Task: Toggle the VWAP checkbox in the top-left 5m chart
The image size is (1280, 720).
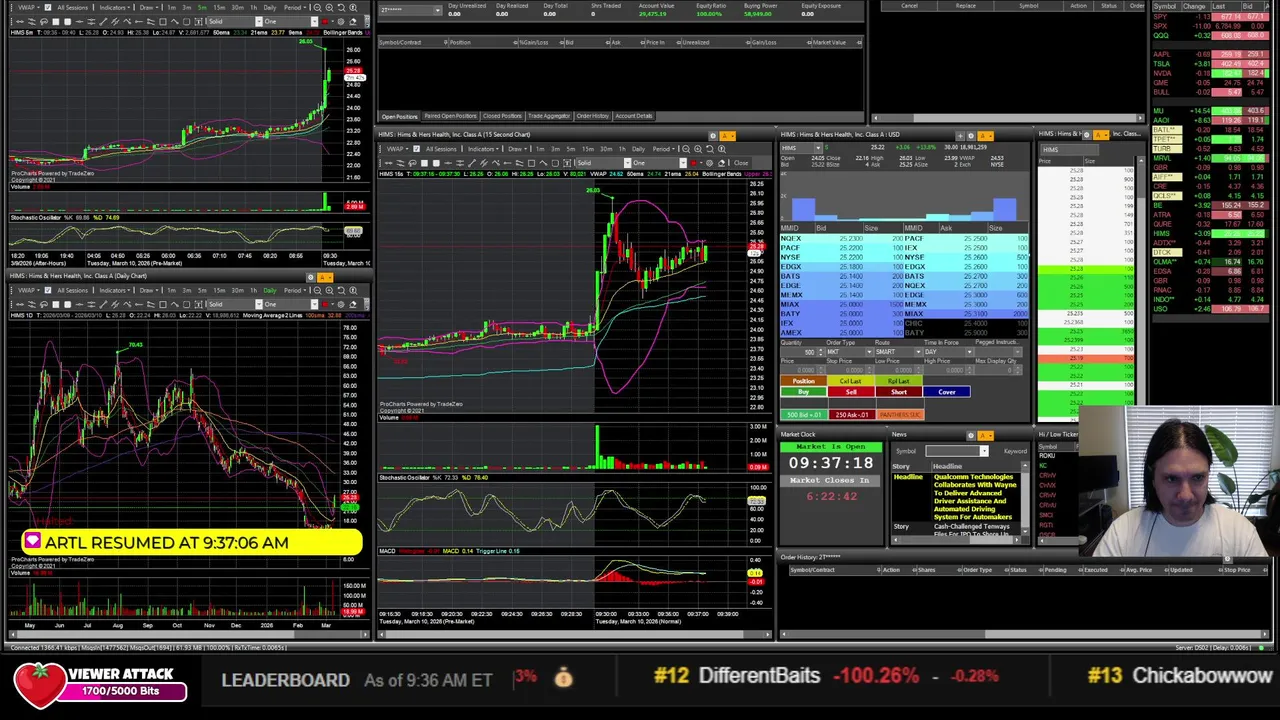Action: (x=48, y=8)
